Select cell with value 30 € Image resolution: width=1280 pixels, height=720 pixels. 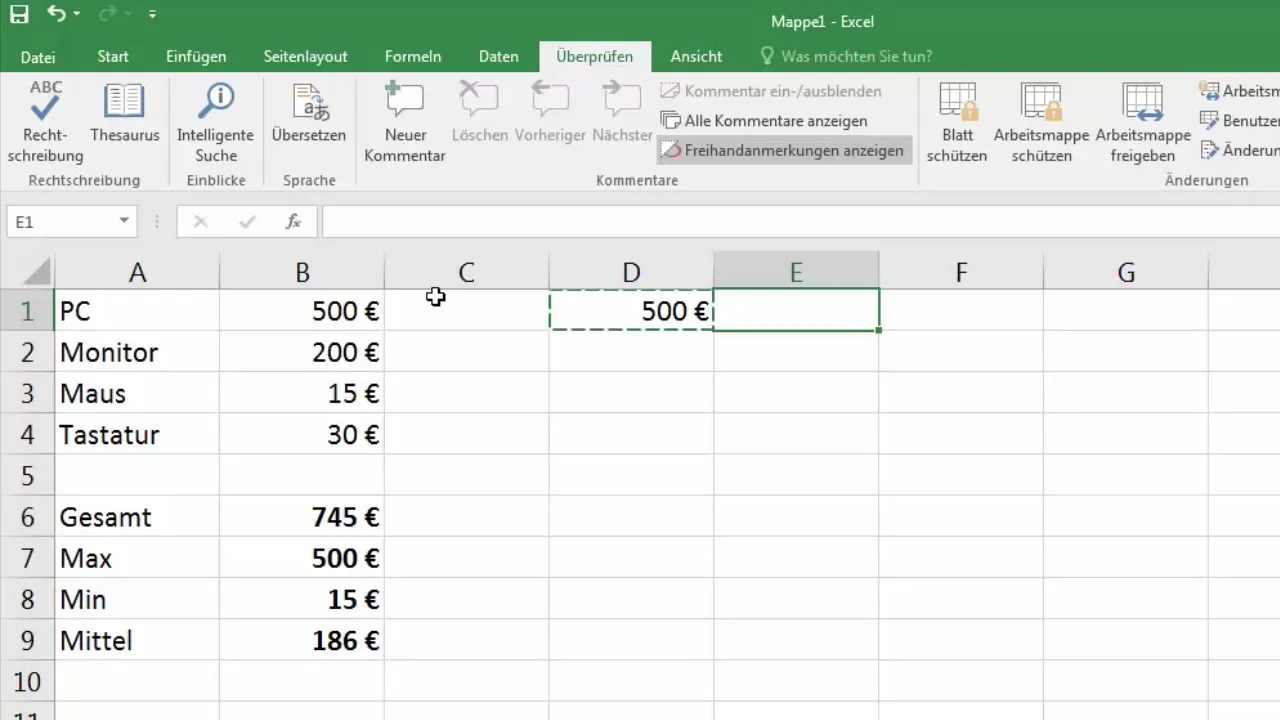[x=302, y=434]
